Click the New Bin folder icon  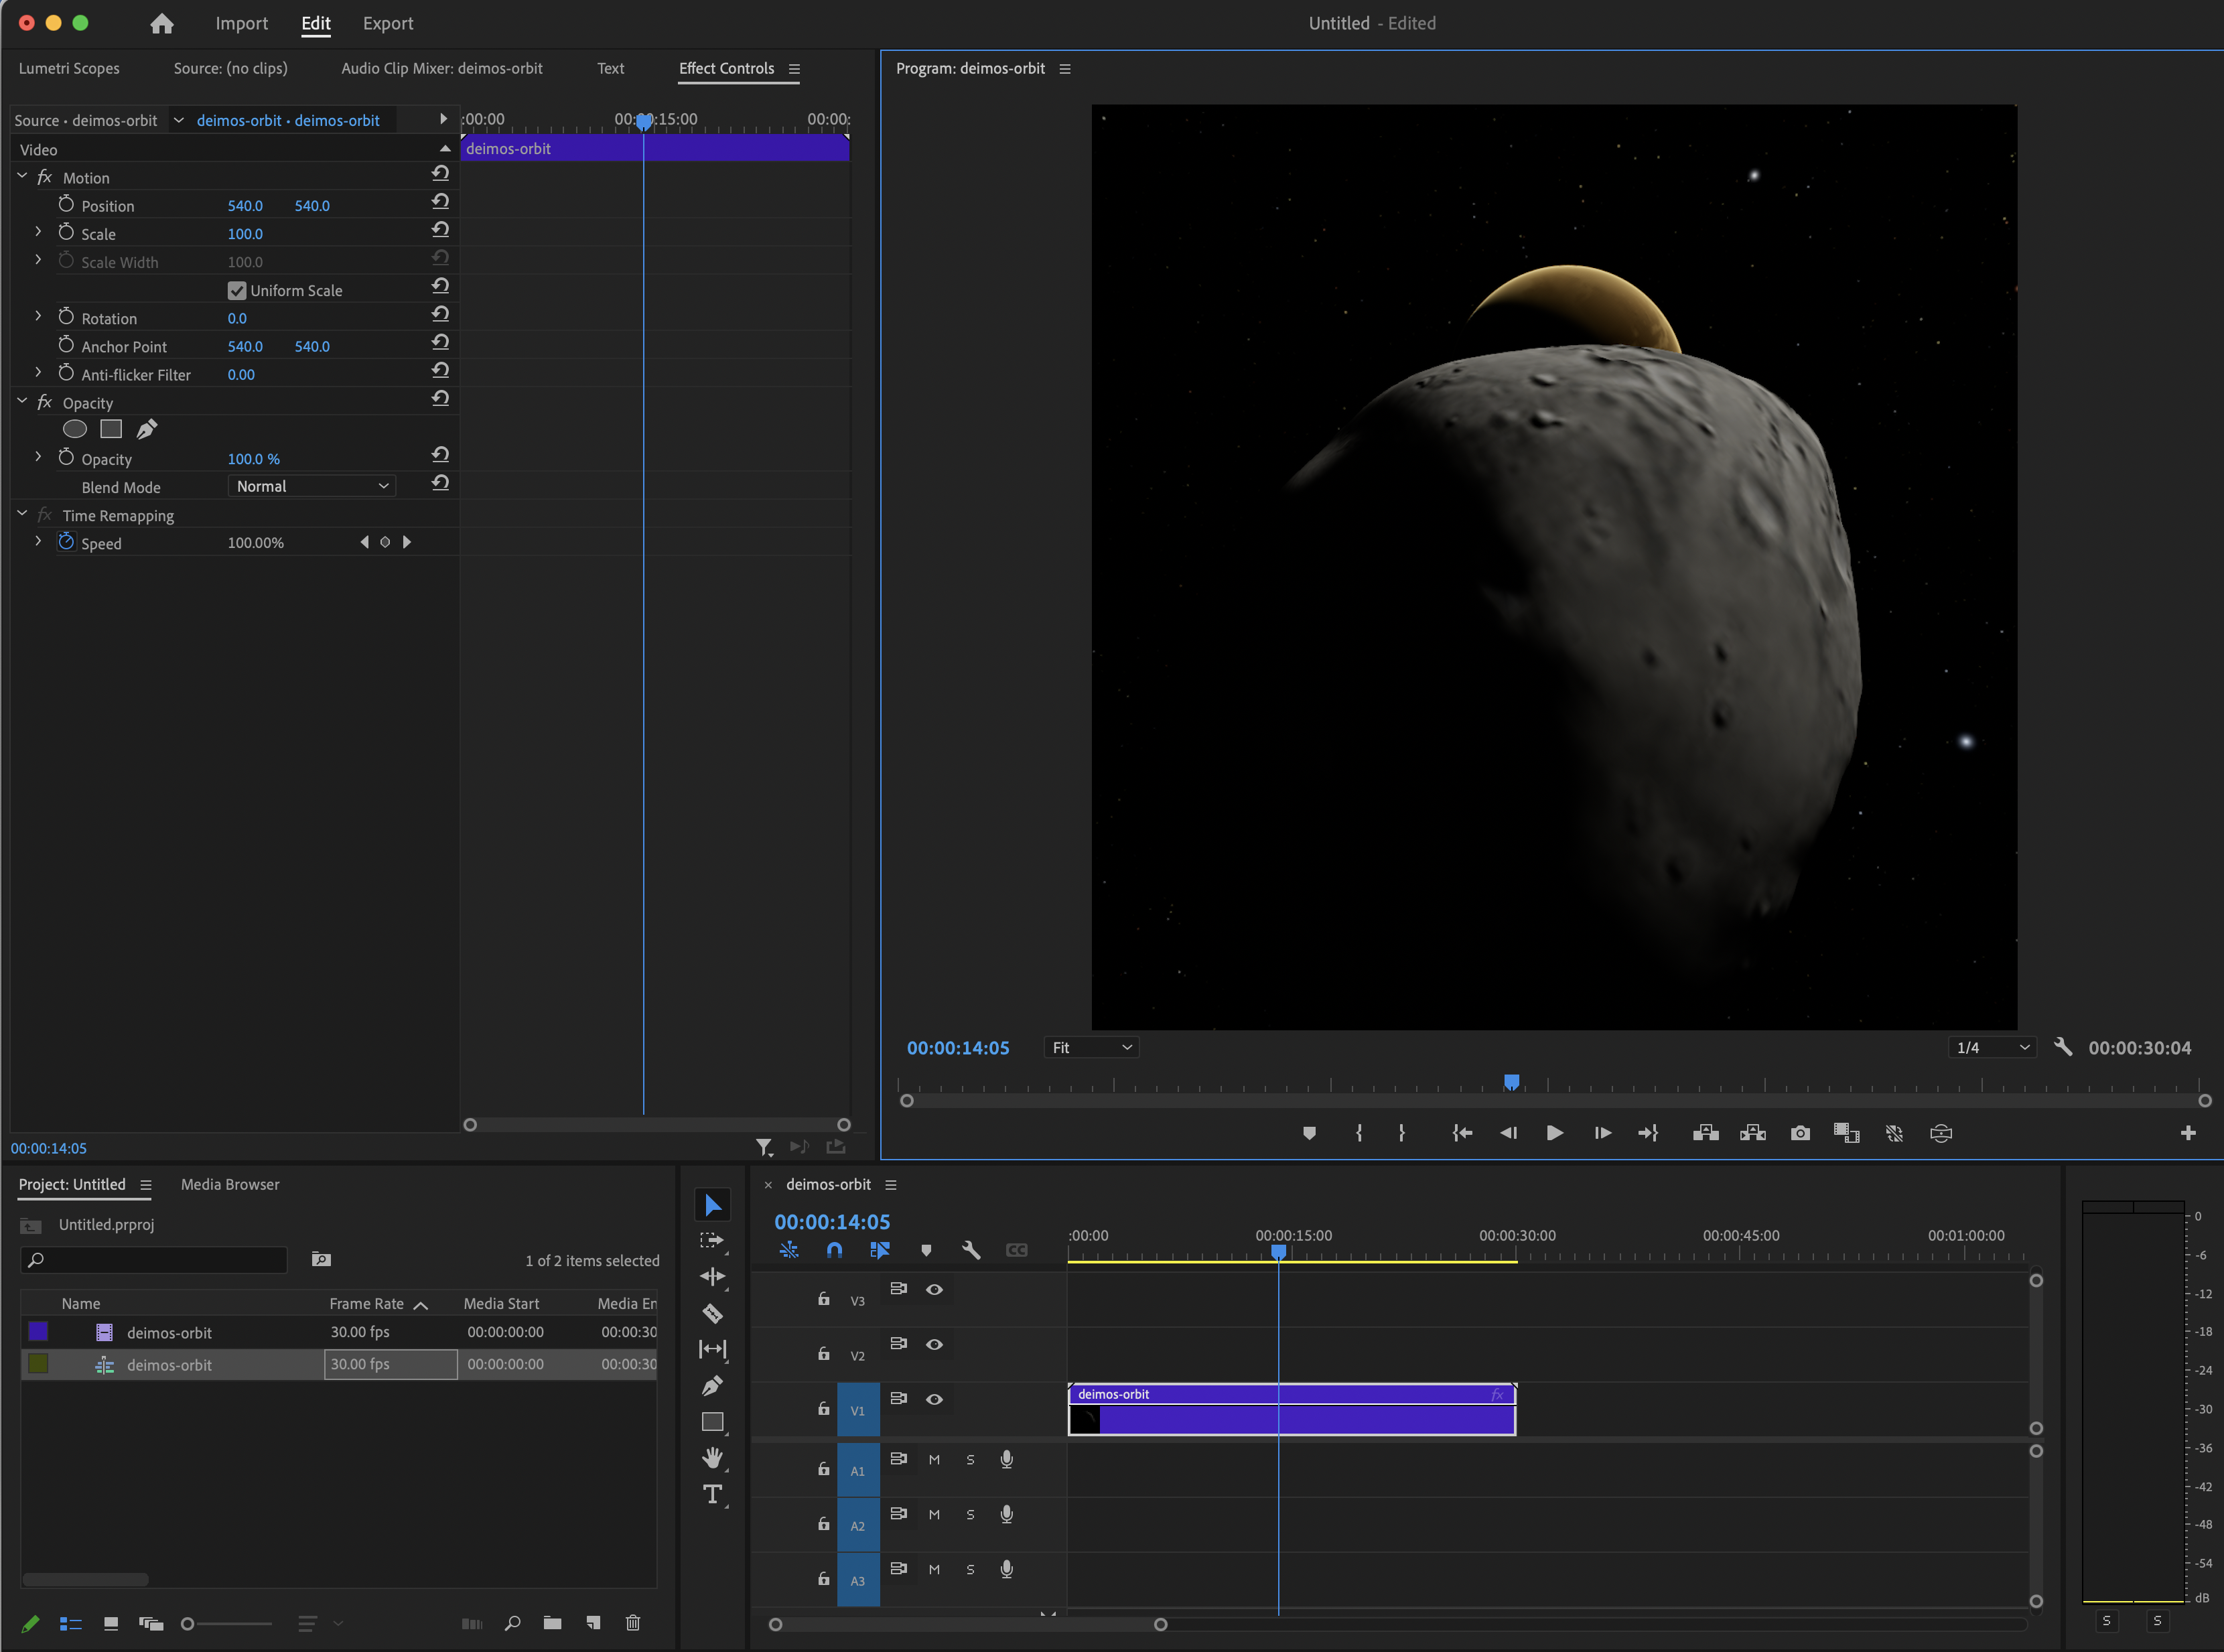point(552,1623)
